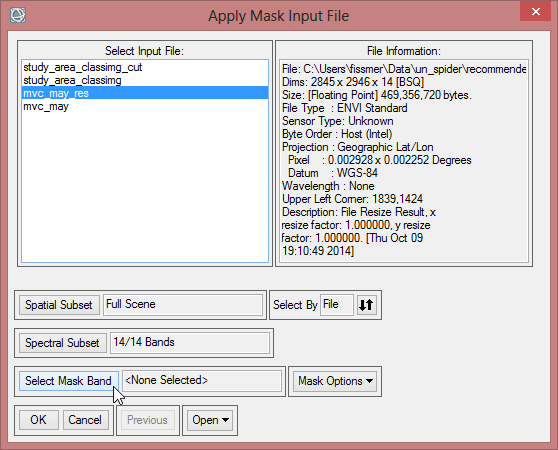Click the Cancel button
Viewport: 558px width, 450px height.
coord(85,420)
